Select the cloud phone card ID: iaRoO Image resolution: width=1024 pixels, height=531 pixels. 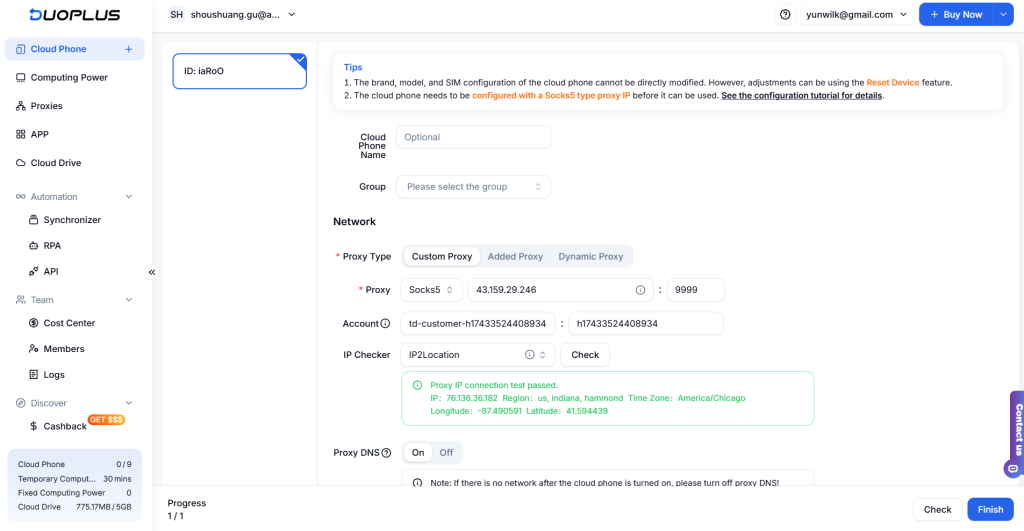click(239, 71)
